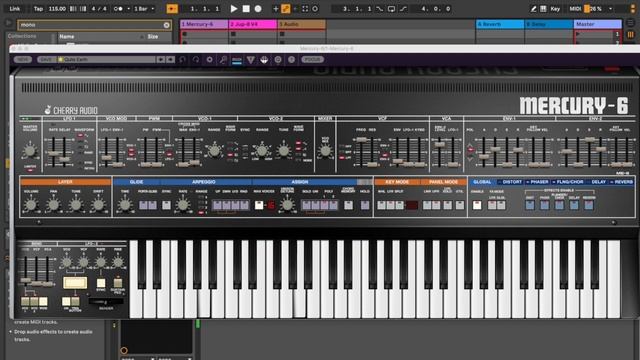Screen dimensions: 640x360
Task: Click the NEW preset button
Action: 22,60
